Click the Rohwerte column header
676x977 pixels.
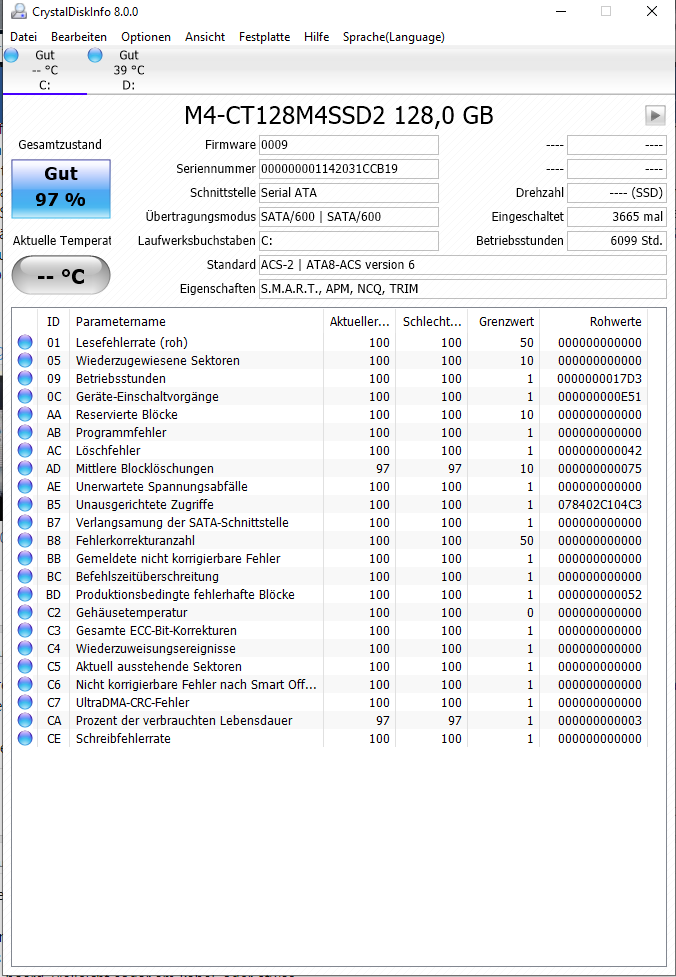pyautogui.click(x=593, y=322)
